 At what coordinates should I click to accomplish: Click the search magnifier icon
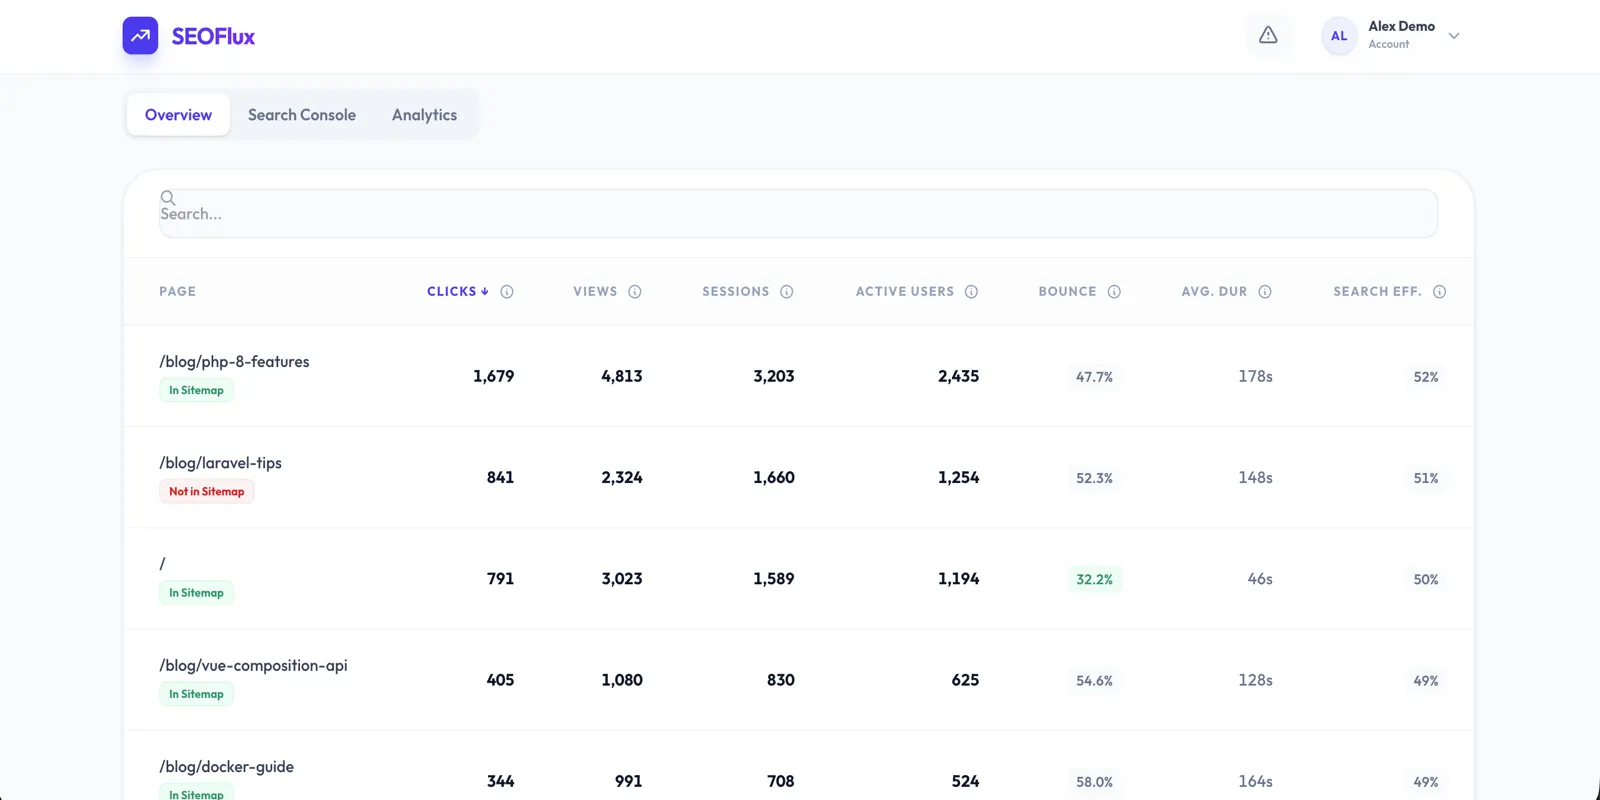pyautogui.click(x=168, y=198)
